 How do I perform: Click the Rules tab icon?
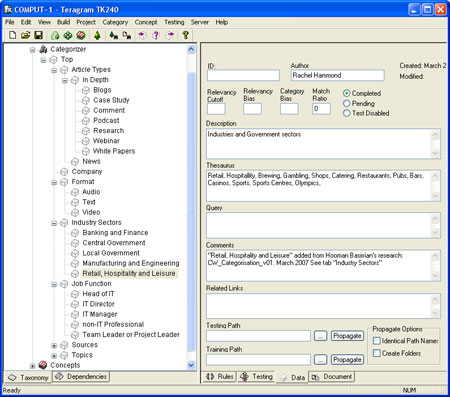[210, 377]
